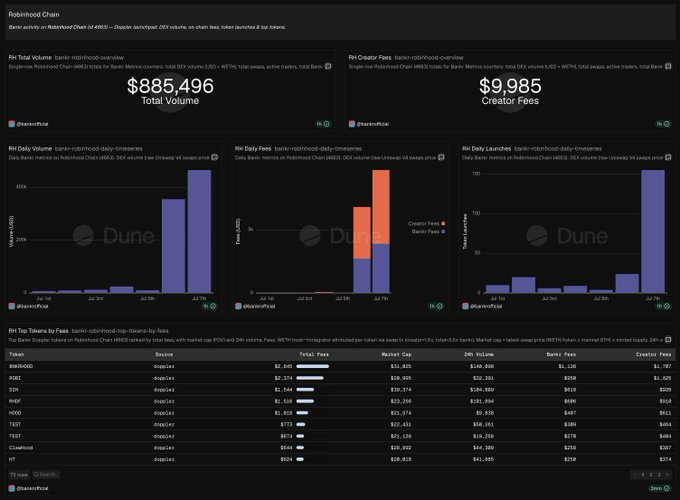Open the RH Top Tokens by Fees title link
Image resolution: width=680 pixels, height=500 pixels.
38,331
